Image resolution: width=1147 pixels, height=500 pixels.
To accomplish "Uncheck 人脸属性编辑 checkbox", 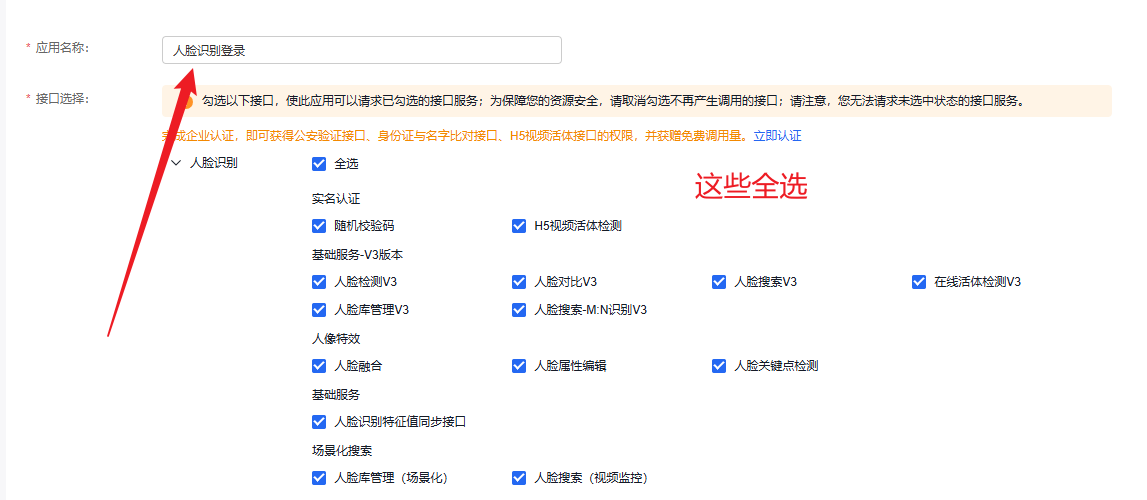I will pos(519,365).
